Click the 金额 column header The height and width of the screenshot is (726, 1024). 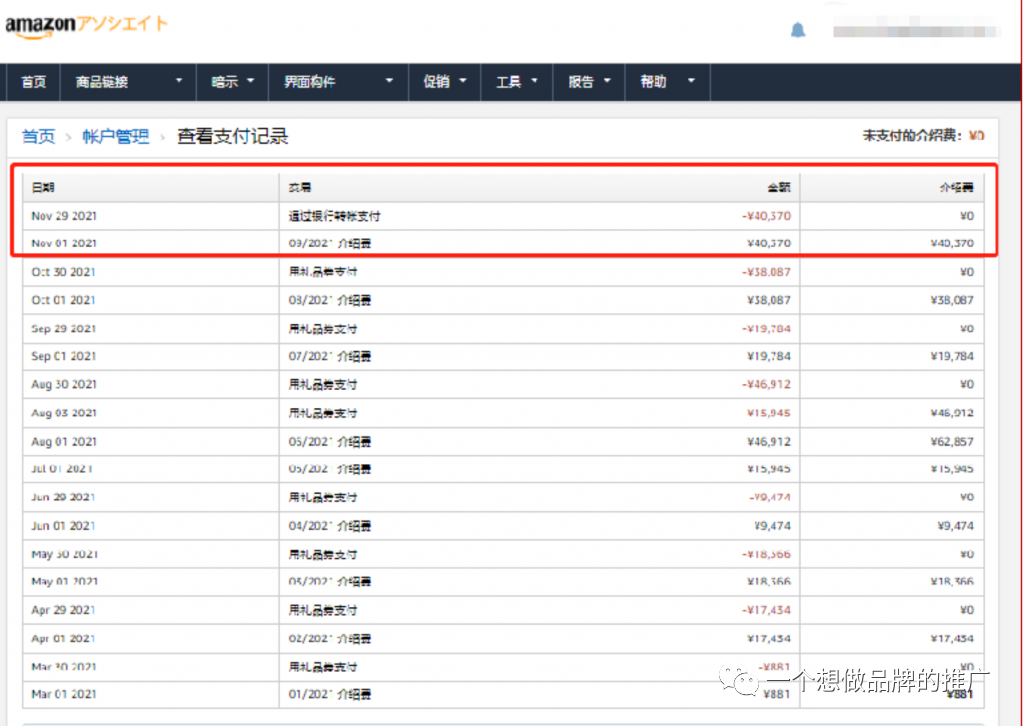pyautogui.click(x=778, y=188)
